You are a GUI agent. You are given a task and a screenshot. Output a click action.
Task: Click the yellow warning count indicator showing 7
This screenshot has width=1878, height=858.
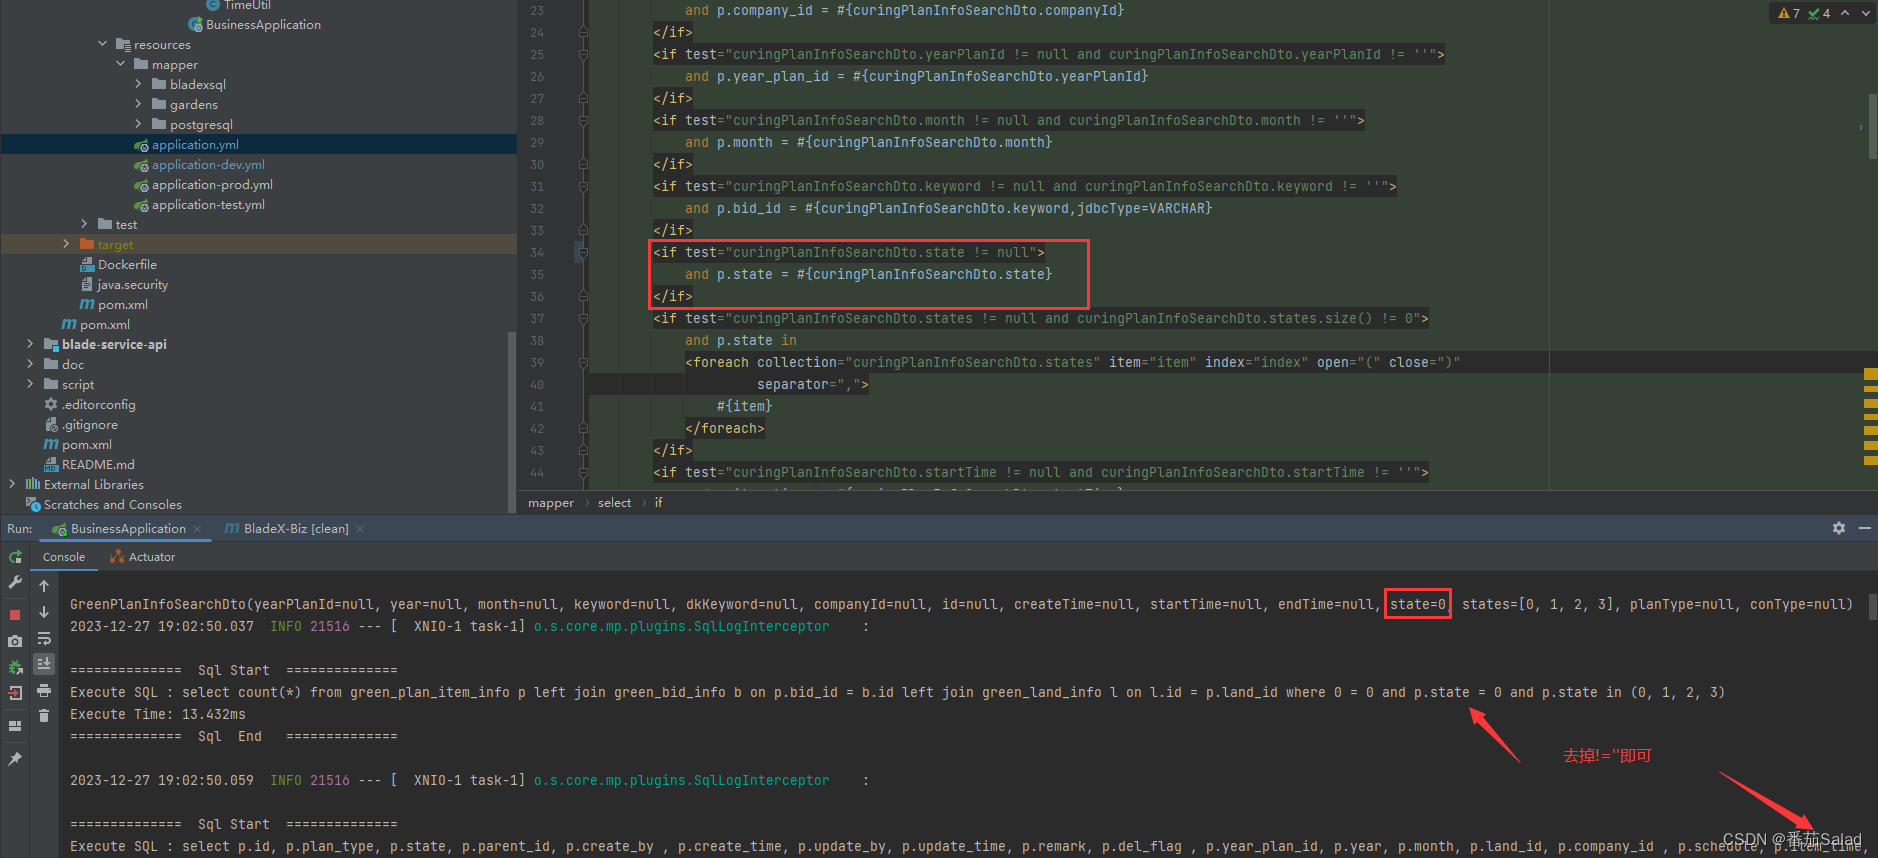coord(1789,13)
